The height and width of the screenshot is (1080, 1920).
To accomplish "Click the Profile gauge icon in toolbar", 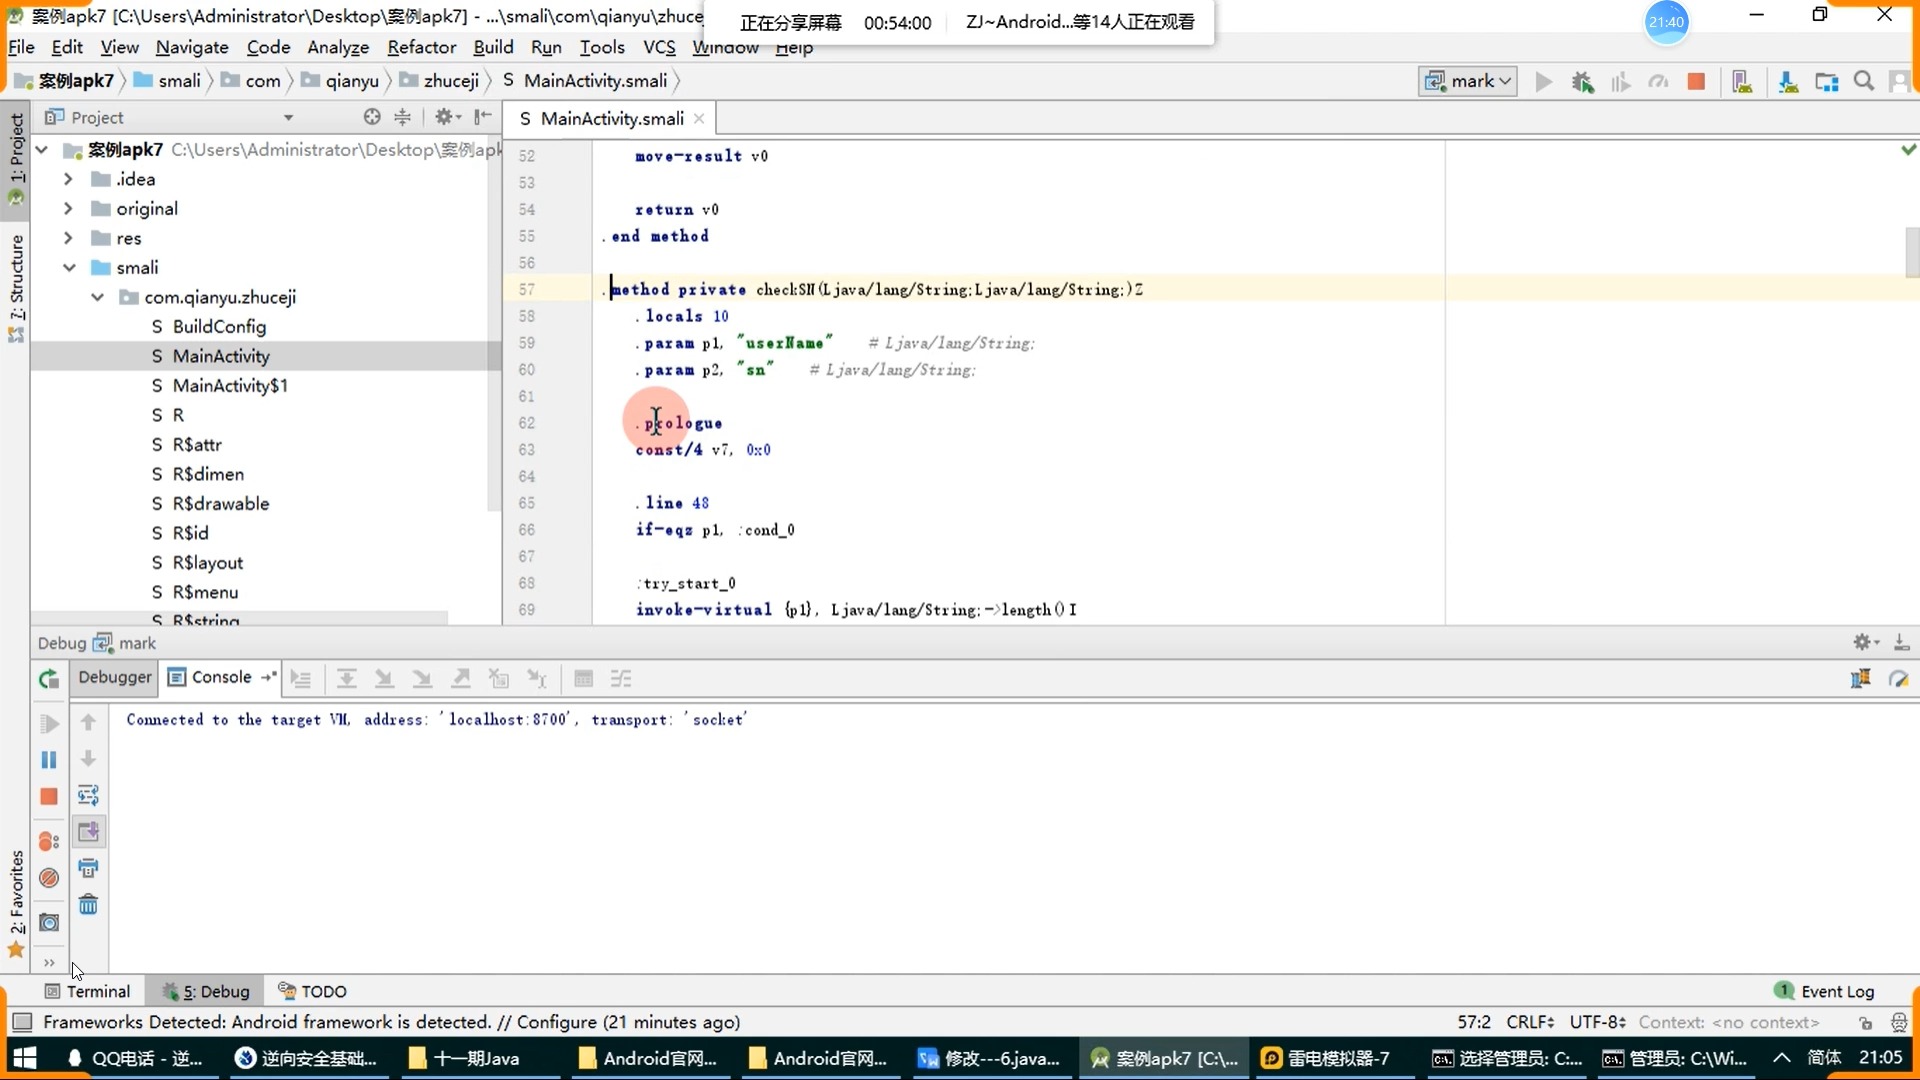I will point(1658,82).
